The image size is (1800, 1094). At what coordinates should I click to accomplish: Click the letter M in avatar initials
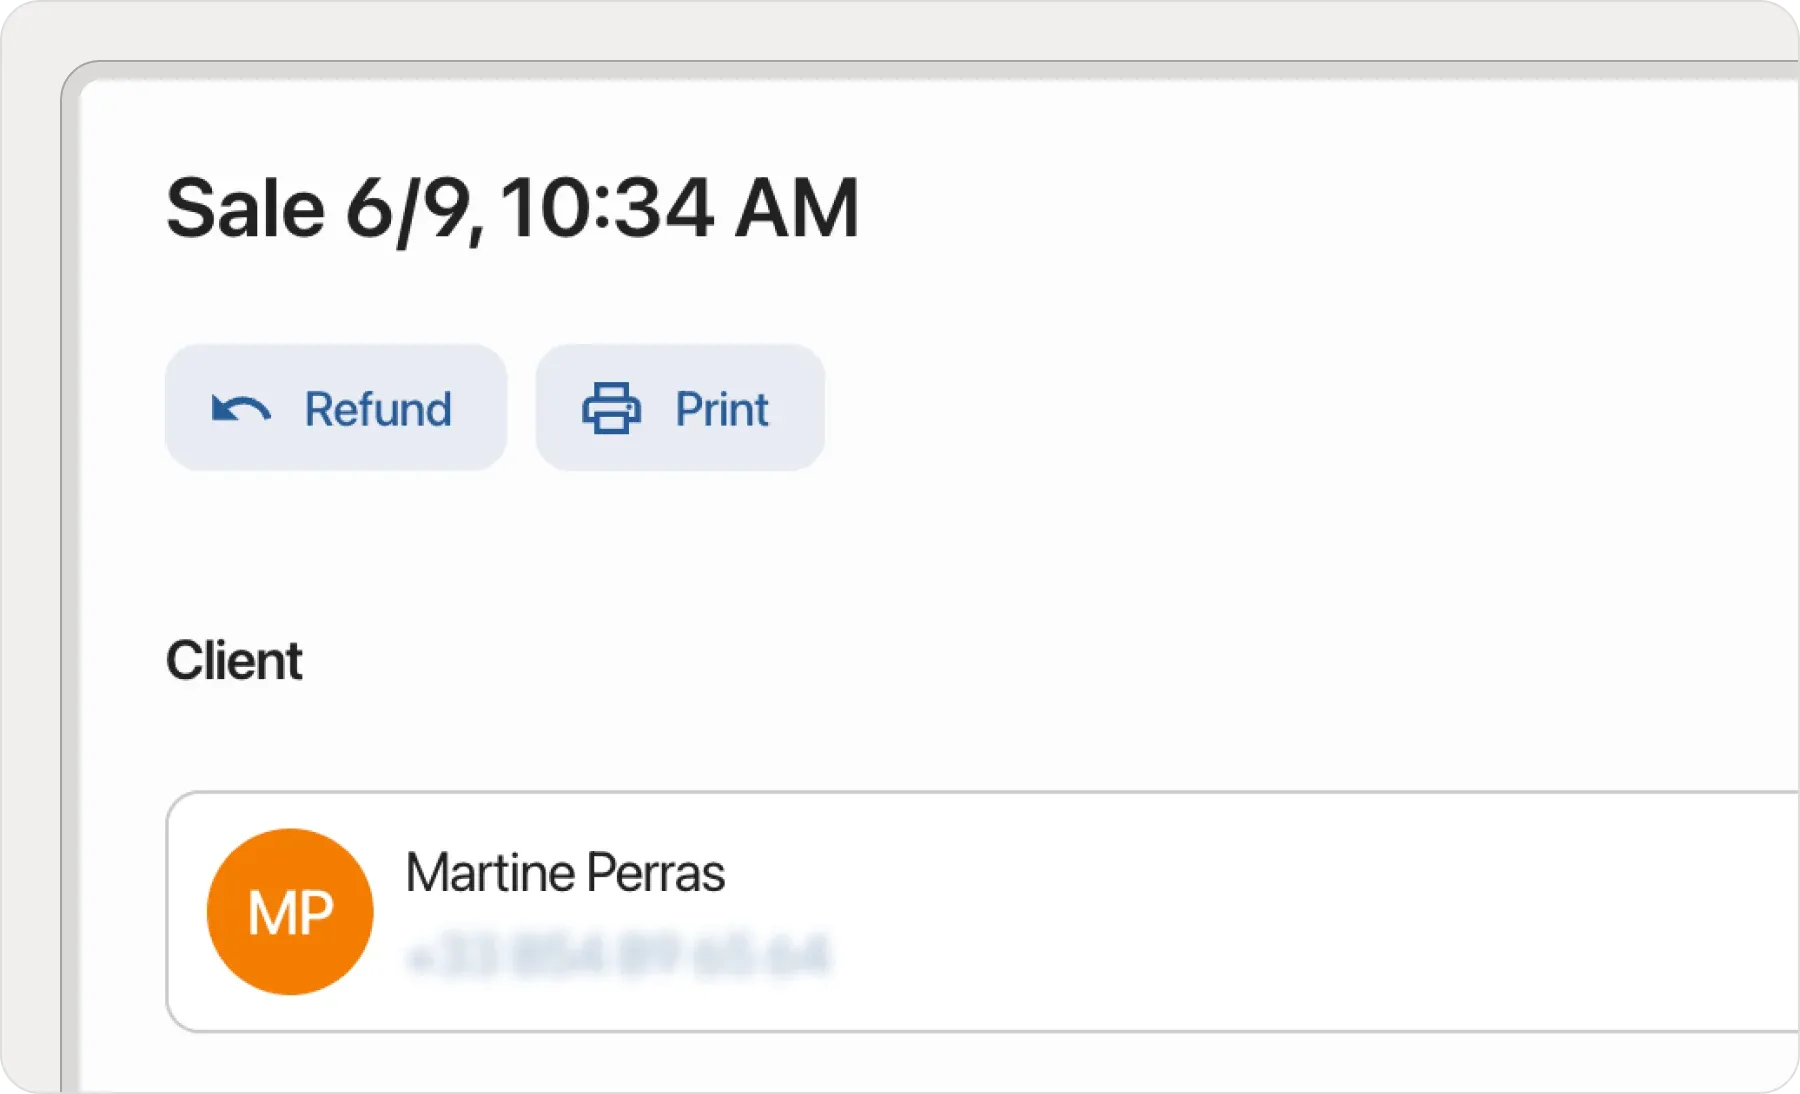point(269,913)
